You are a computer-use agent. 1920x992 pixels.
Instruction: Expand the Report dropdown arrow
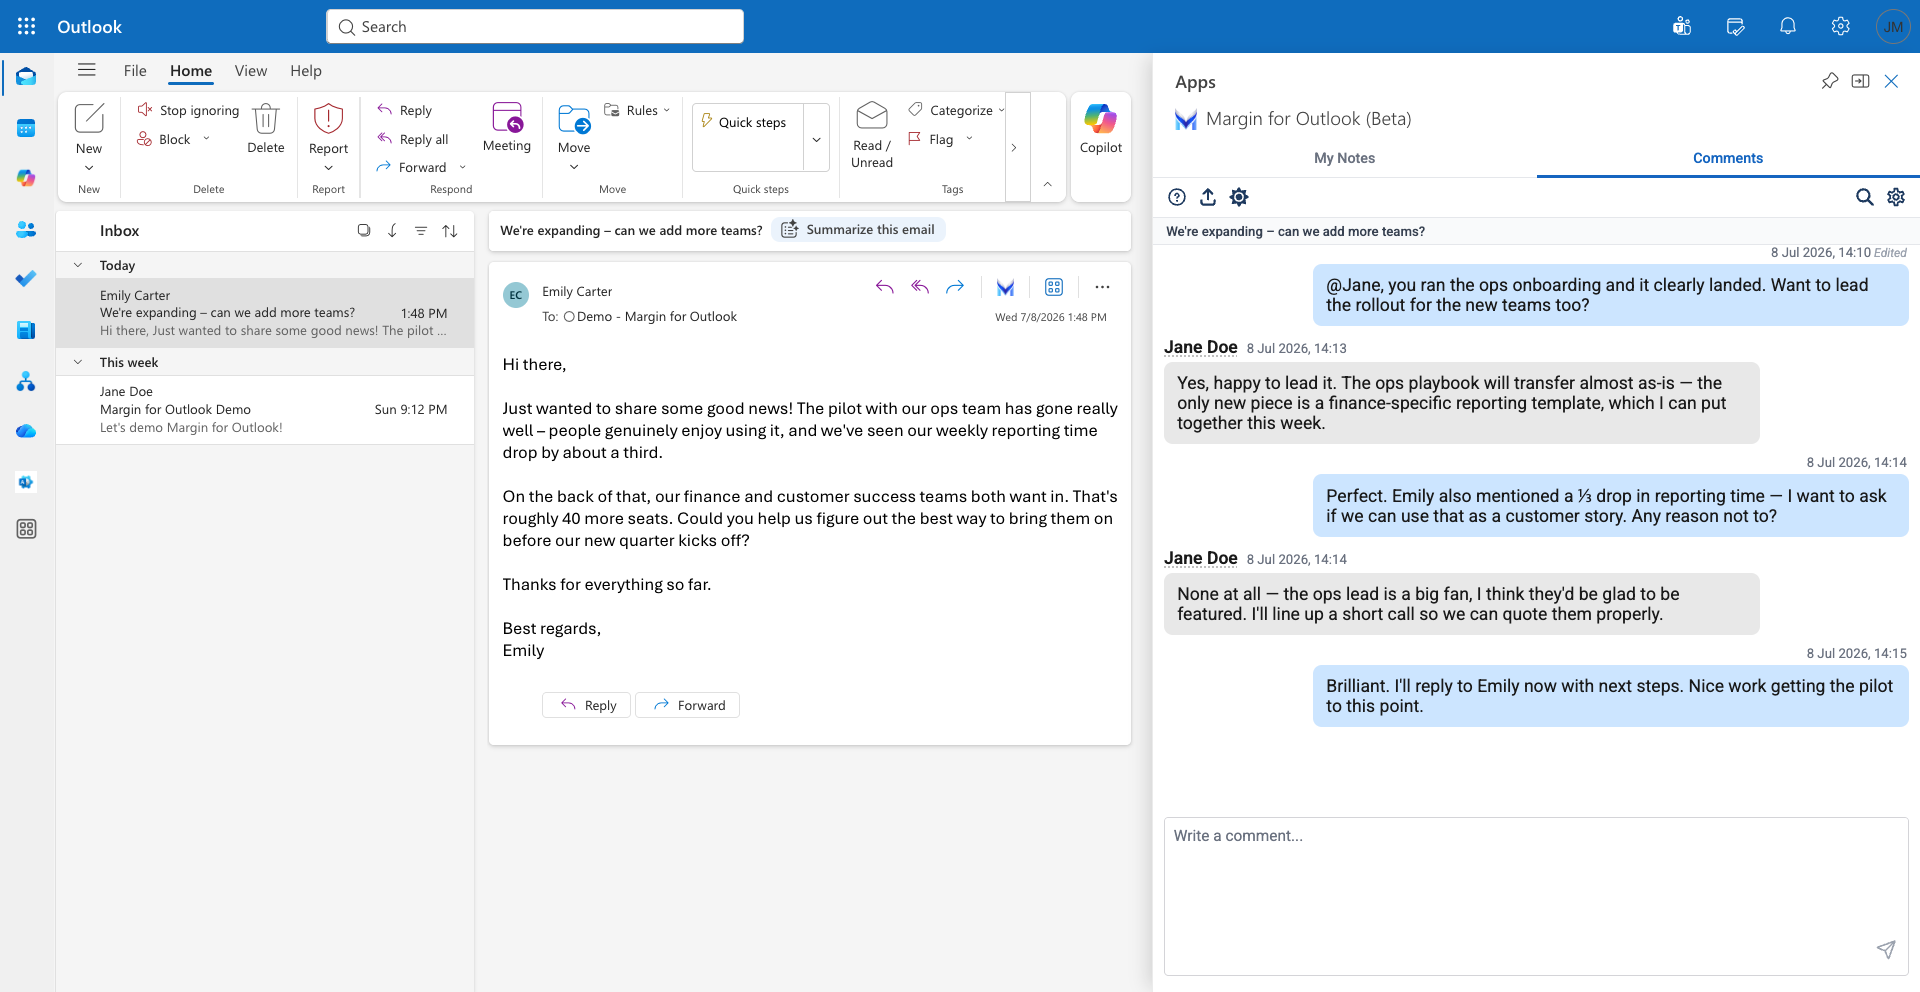click(x=328, y=168)
